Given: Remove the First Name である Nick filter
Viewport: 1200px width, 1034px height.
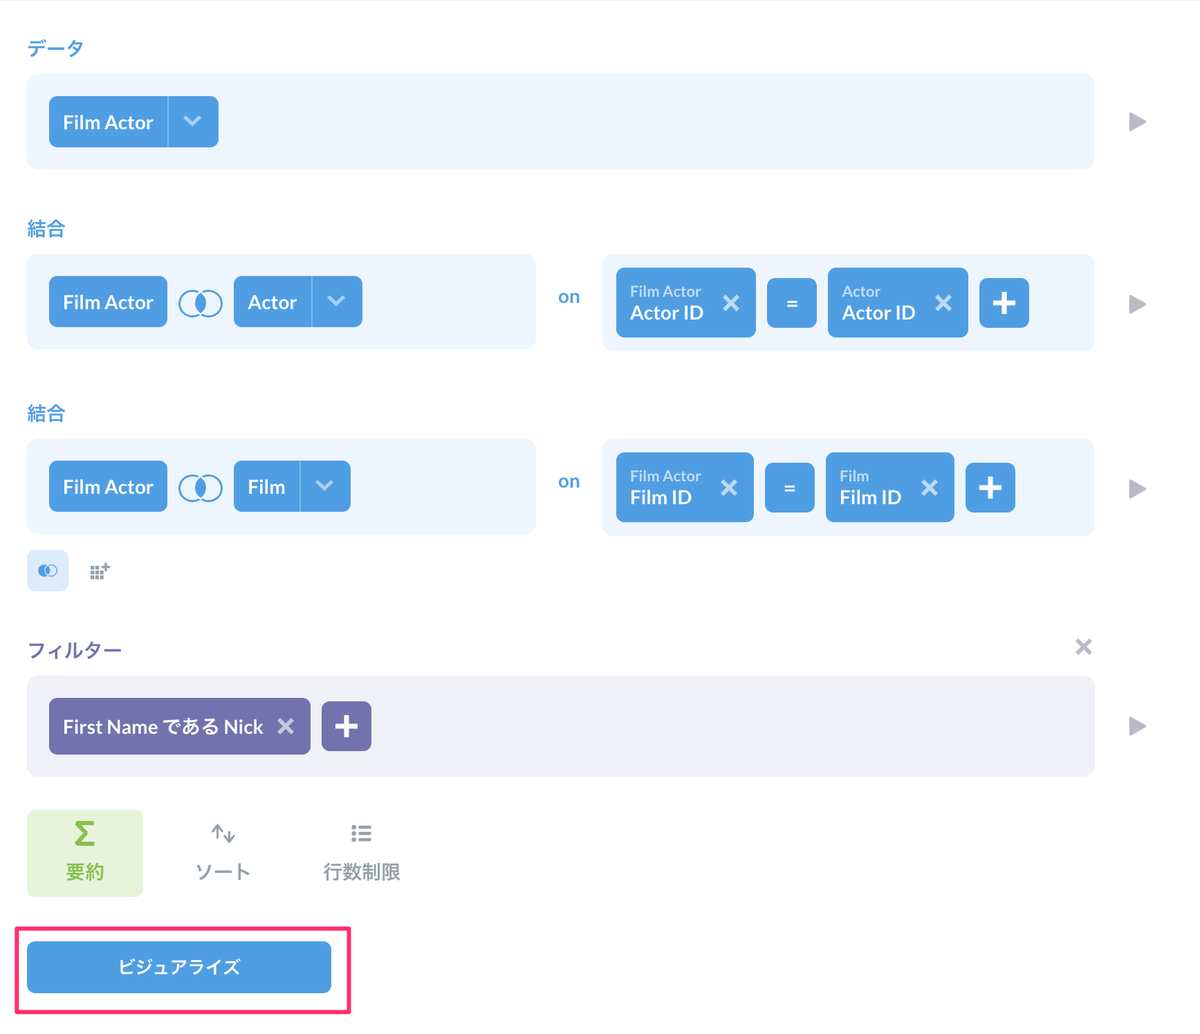Looking at the screenshot, I should [285, 726].
